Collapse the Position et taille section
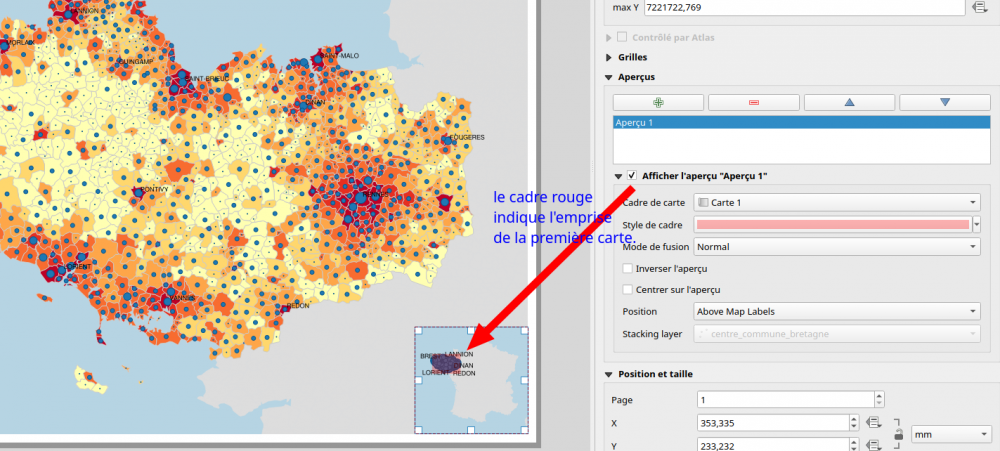This screenshot has height=451, width=1000. (x=608, y=374)
